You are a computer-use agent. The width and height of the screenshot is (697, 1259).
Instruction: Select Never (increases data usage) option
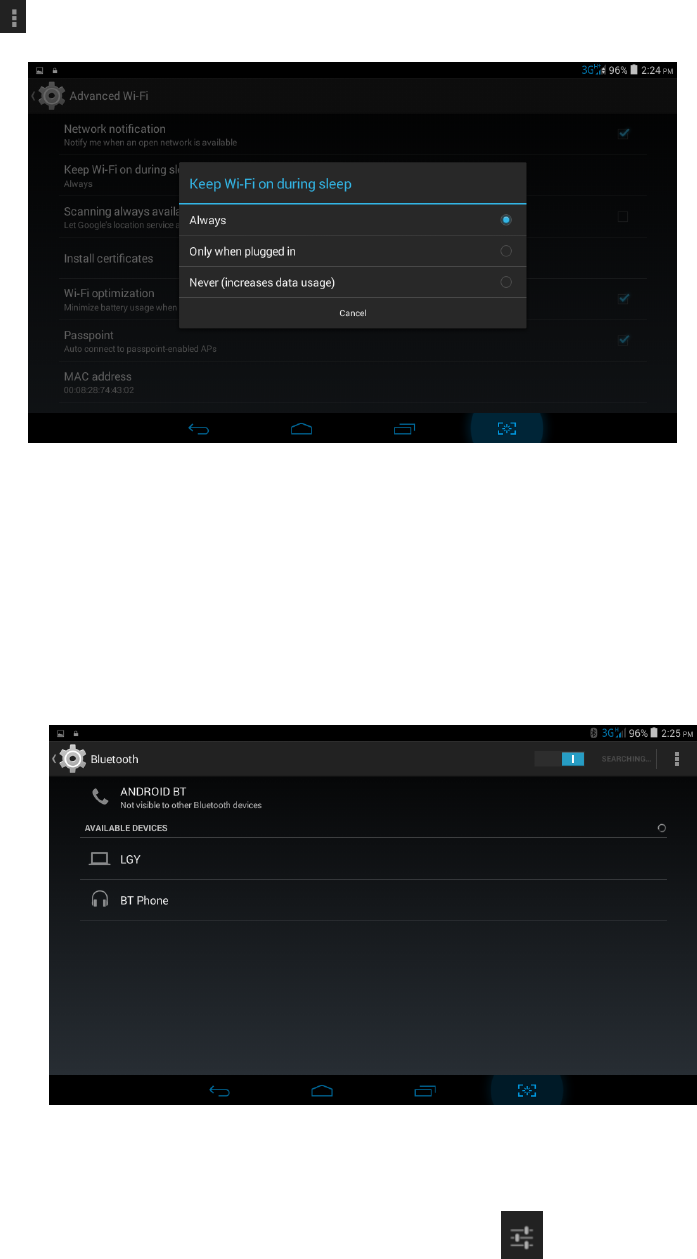point(352,282)
